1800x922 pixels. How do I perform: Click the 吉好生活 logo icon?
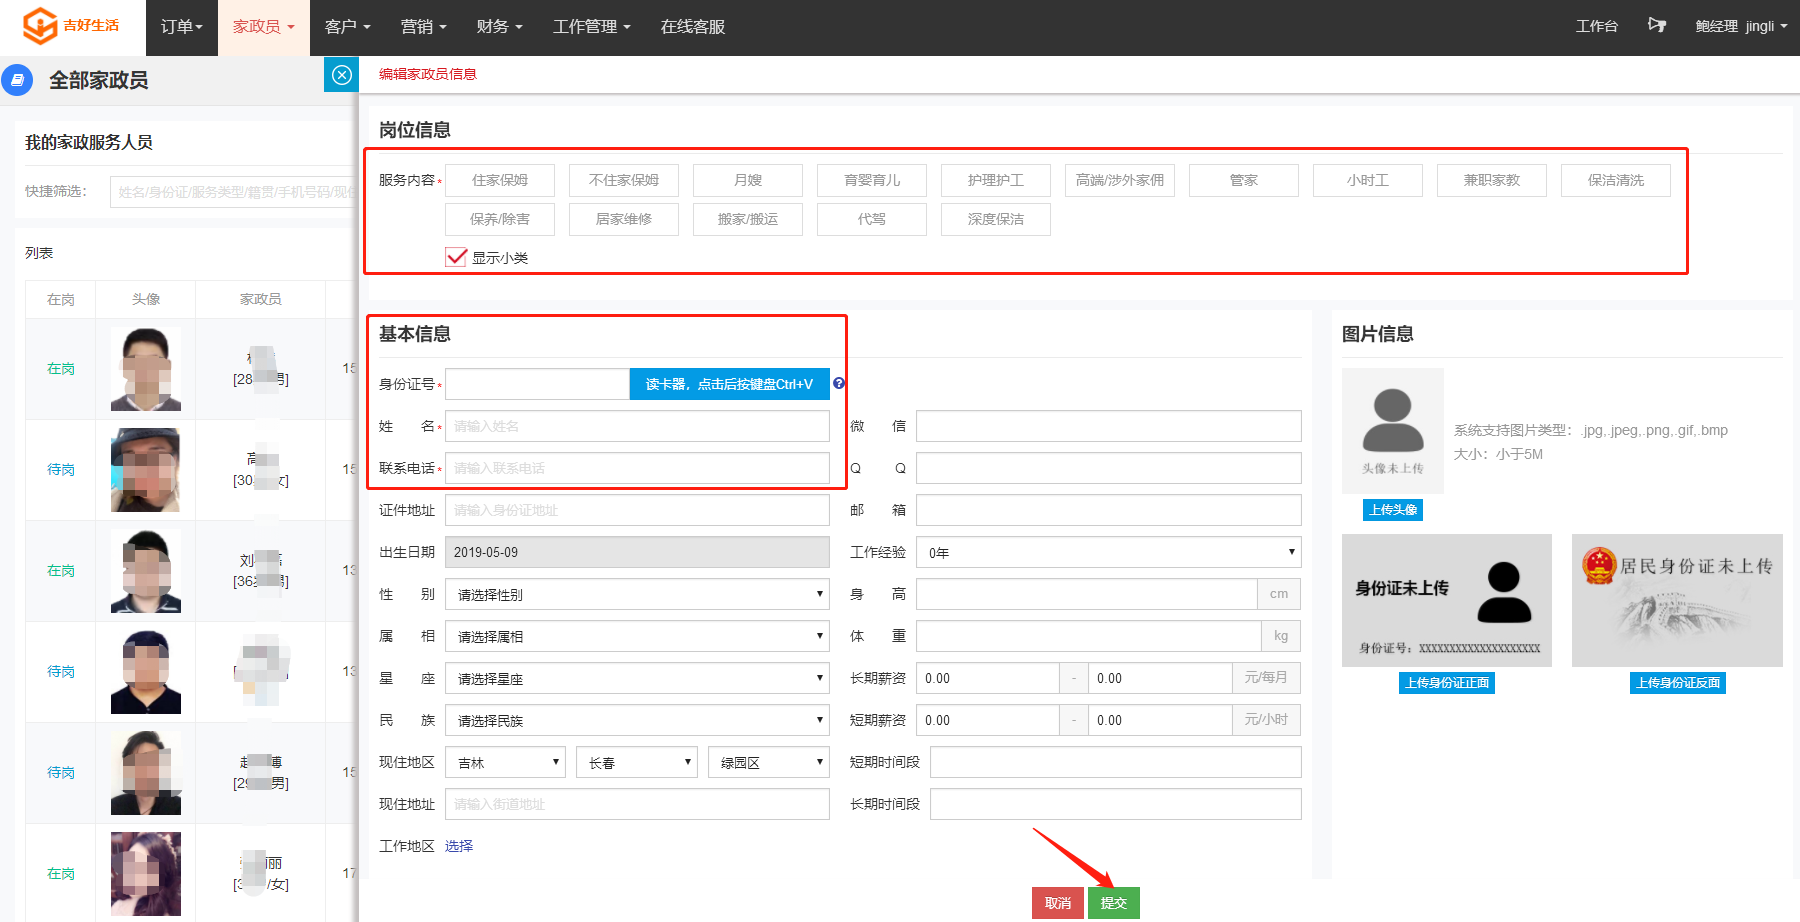coord(40,26)
